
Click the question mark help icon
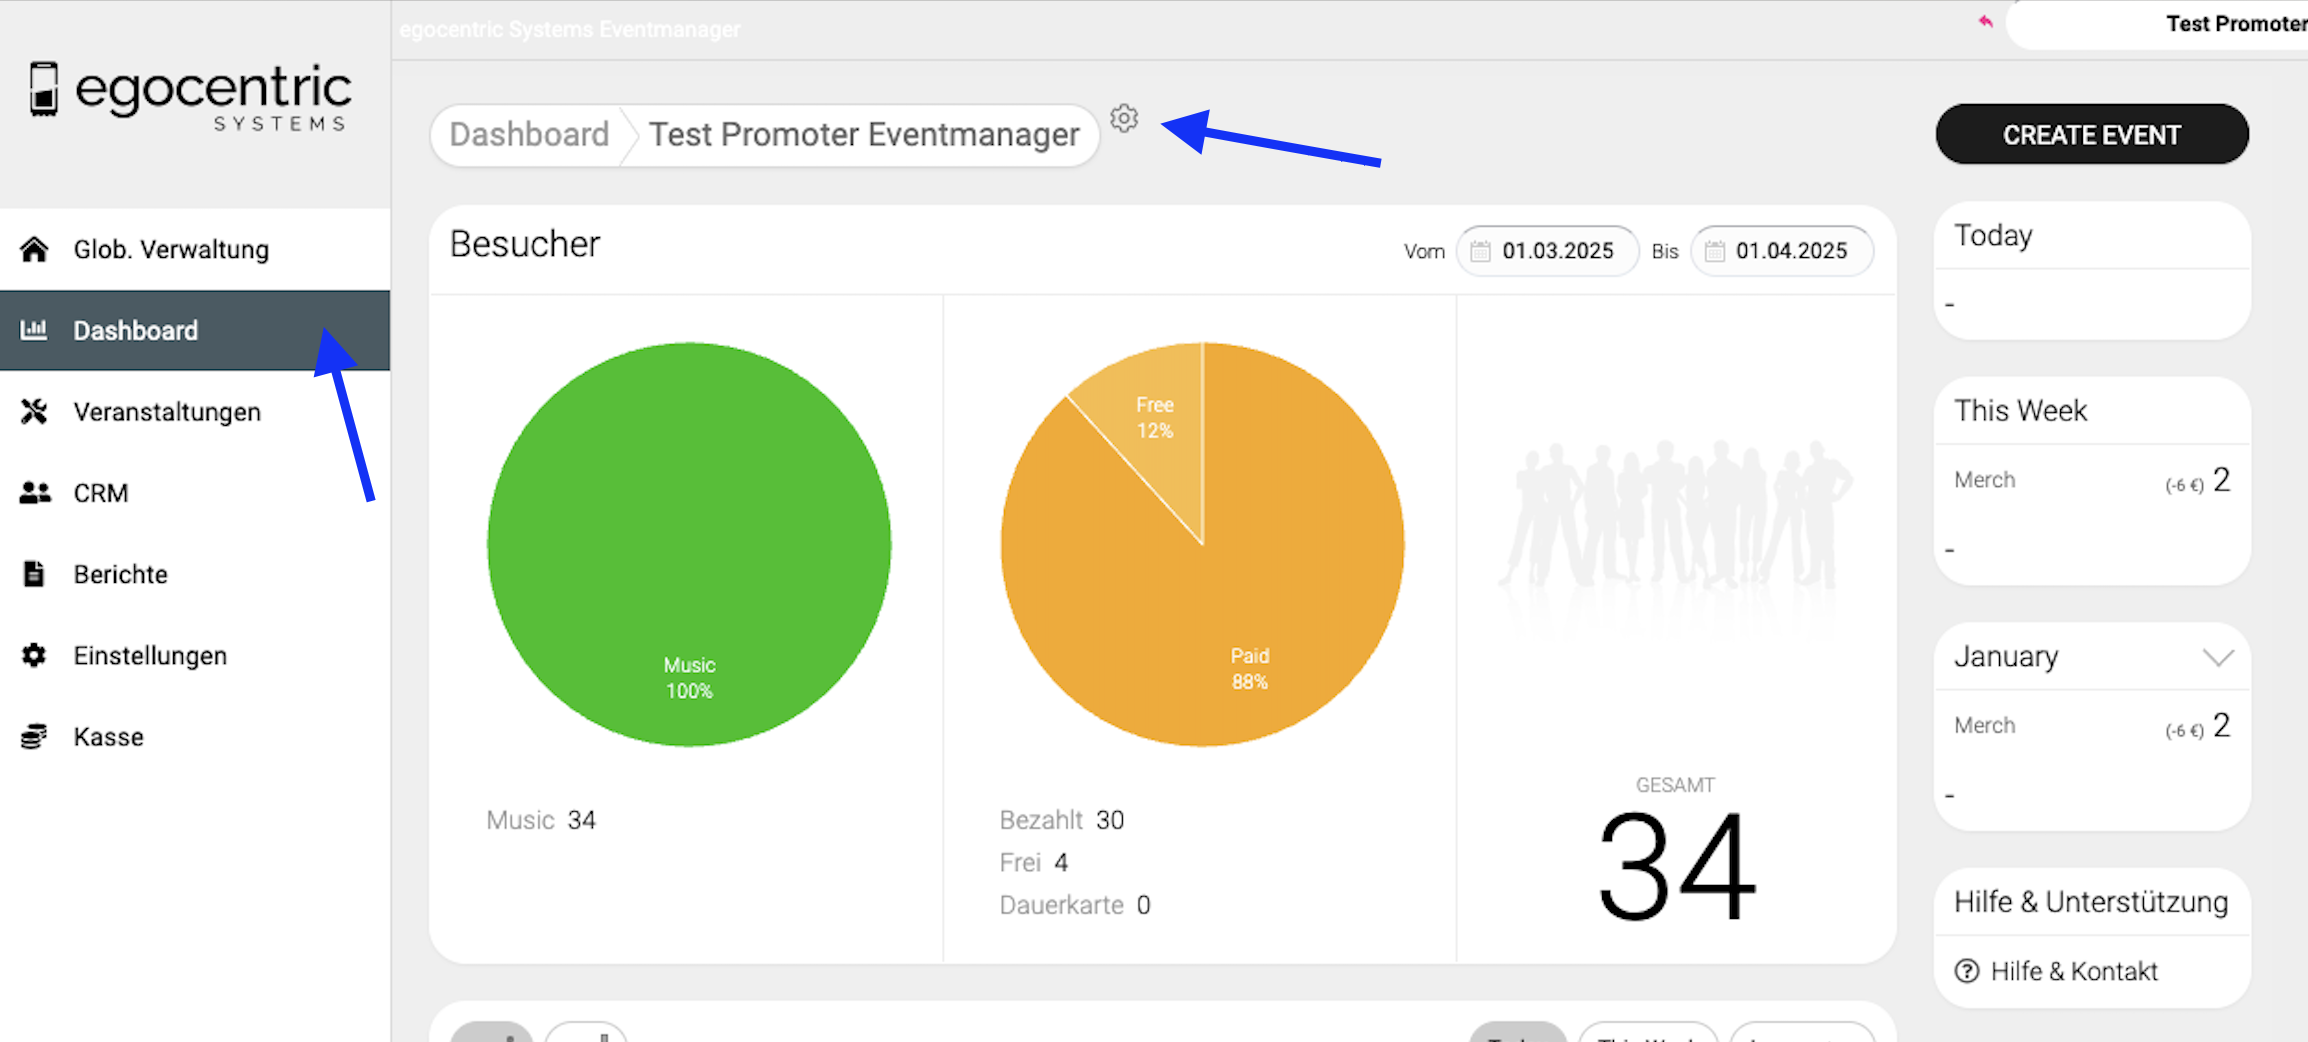click(1966, 971)
